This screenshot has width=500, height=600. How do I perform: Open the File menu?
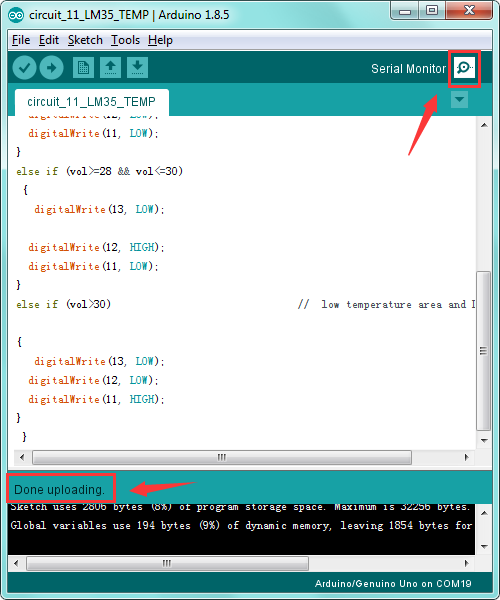coord(21,40)
